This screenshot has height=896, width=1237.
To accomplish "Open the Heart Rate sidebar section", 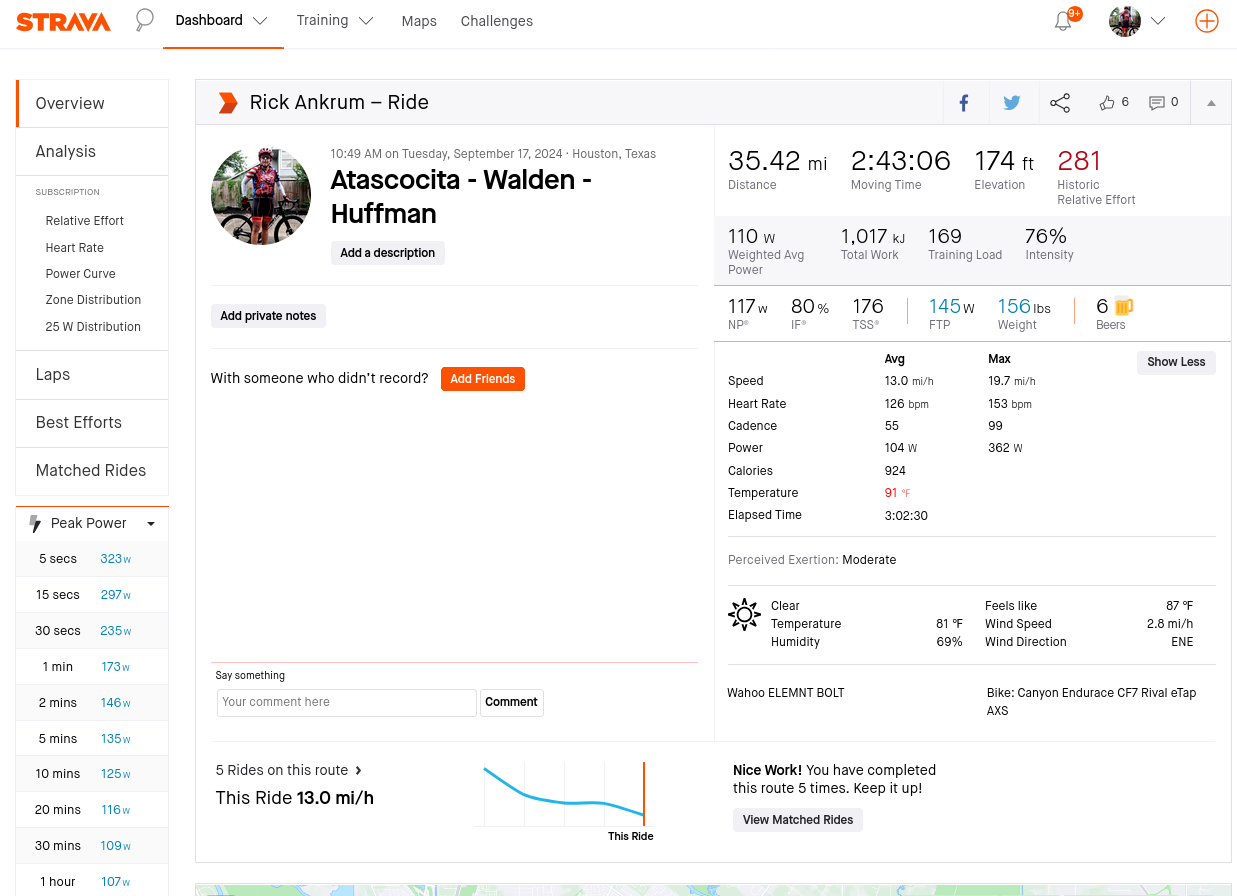I will pos(75,248).
